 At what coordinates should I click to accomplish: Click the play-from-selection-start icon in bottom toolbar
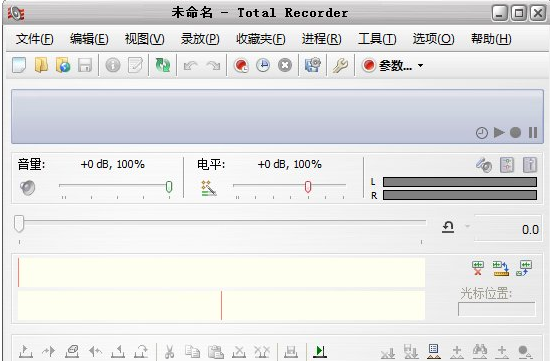tap(26, 351)
